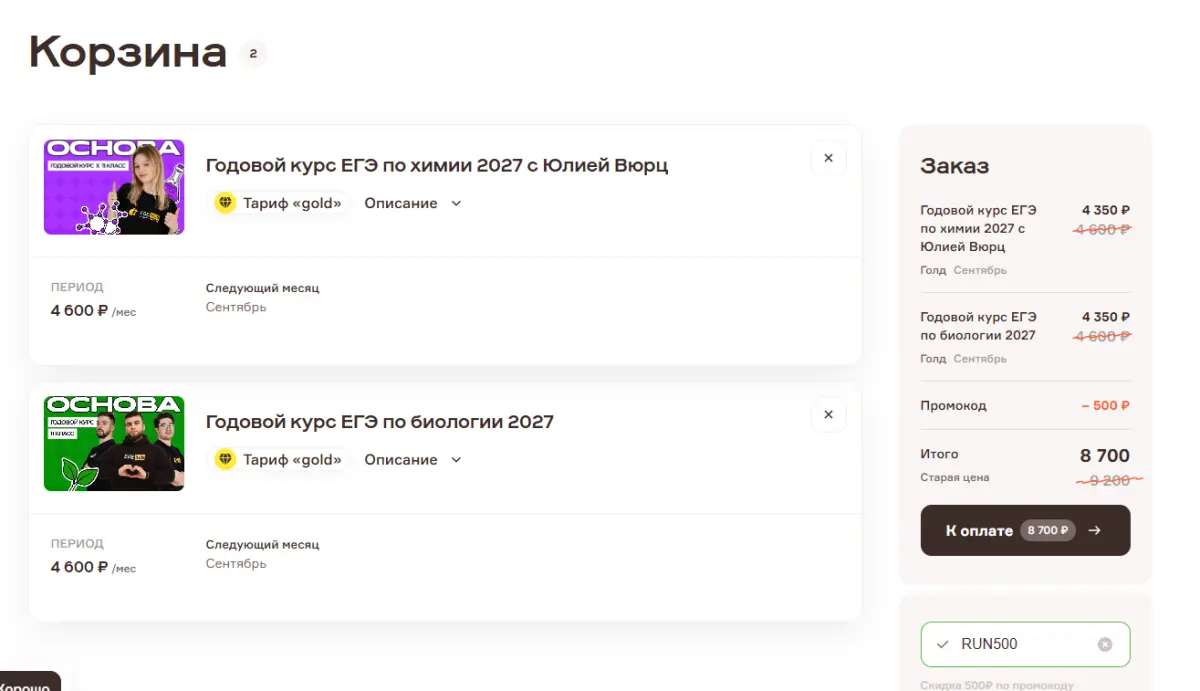
Task: Remove biology course with X icon
Action: [x=828, y=414]
